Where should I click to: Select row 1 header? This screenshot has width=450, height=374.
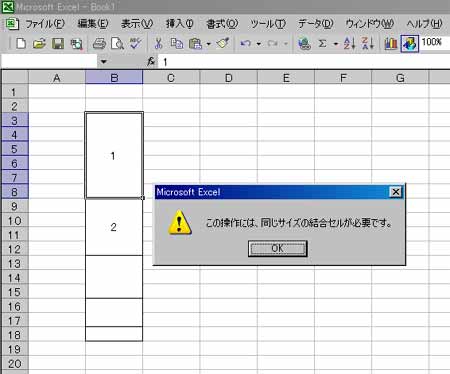[15, 92]
